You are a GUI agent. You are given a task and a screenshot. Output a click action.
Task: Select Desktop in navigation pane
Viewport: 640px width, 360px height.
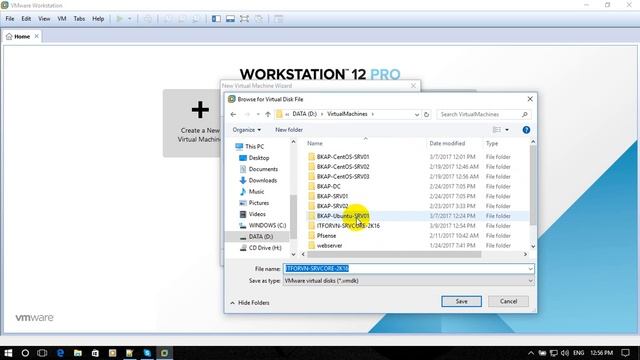tap(259, 158)
